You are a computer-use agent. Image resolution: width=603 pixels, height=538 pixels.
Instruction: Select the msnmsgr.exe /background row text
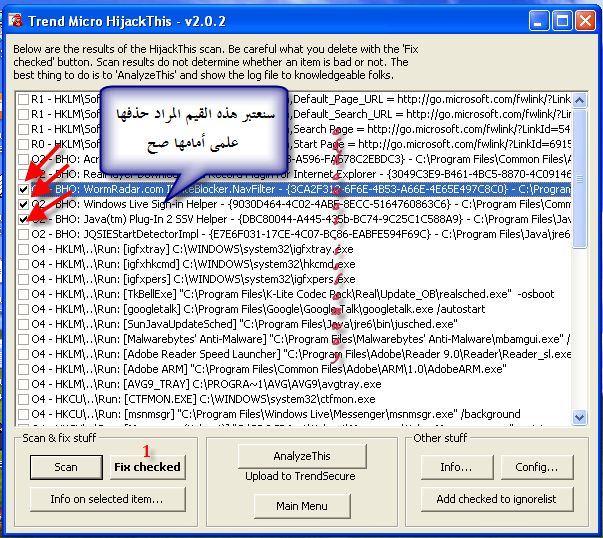tap(276, 414)
